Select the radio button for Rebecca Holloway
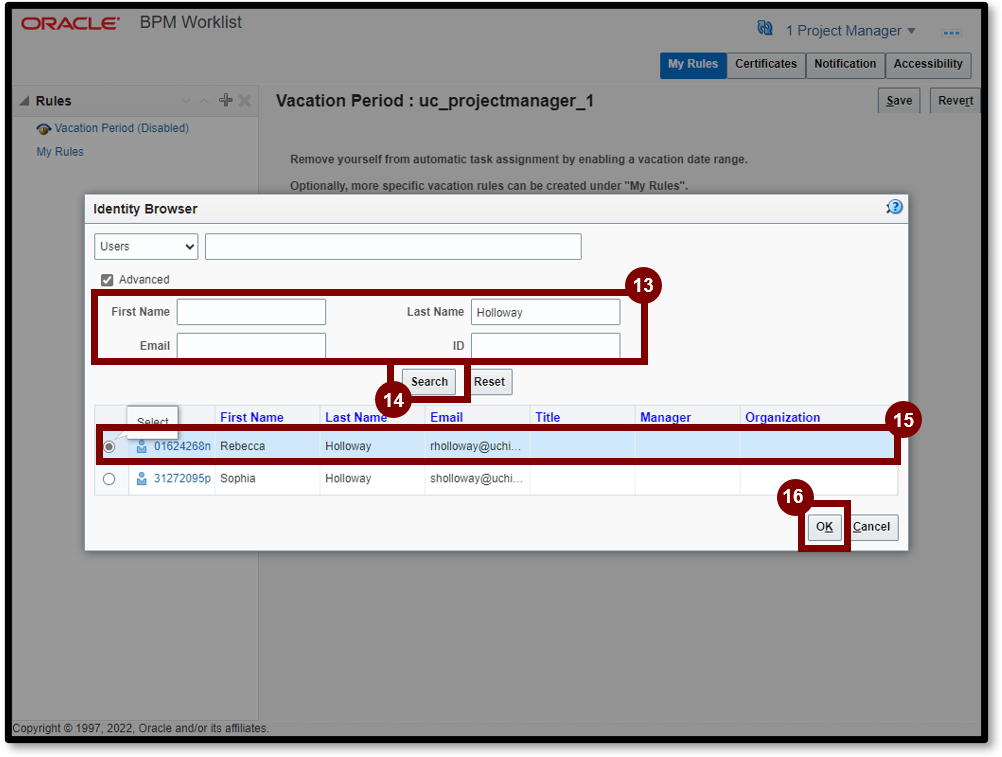 point(109,447)
